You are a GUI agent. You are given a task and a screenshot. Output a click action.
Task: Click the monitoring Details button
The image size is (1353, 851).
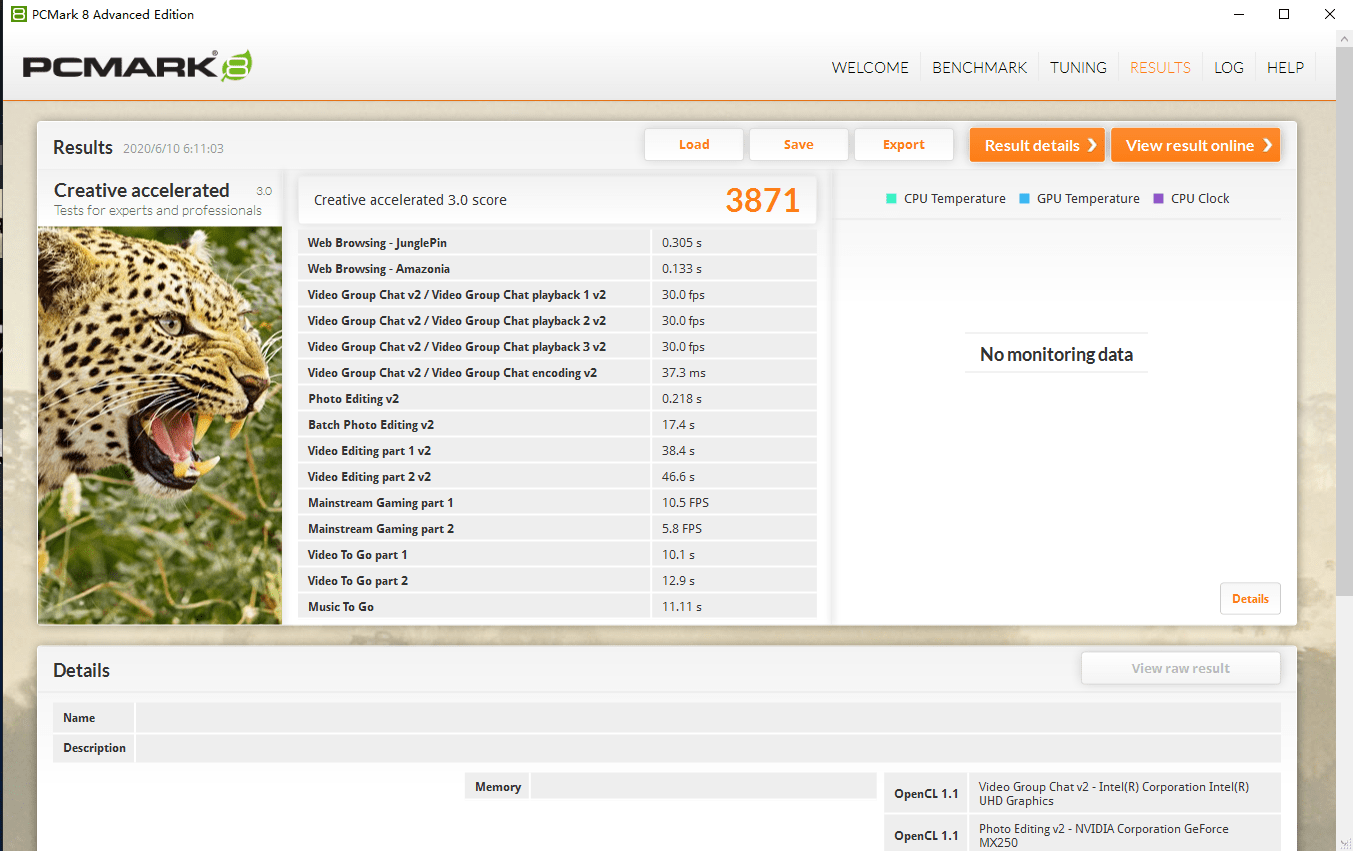coord(1250,599)
